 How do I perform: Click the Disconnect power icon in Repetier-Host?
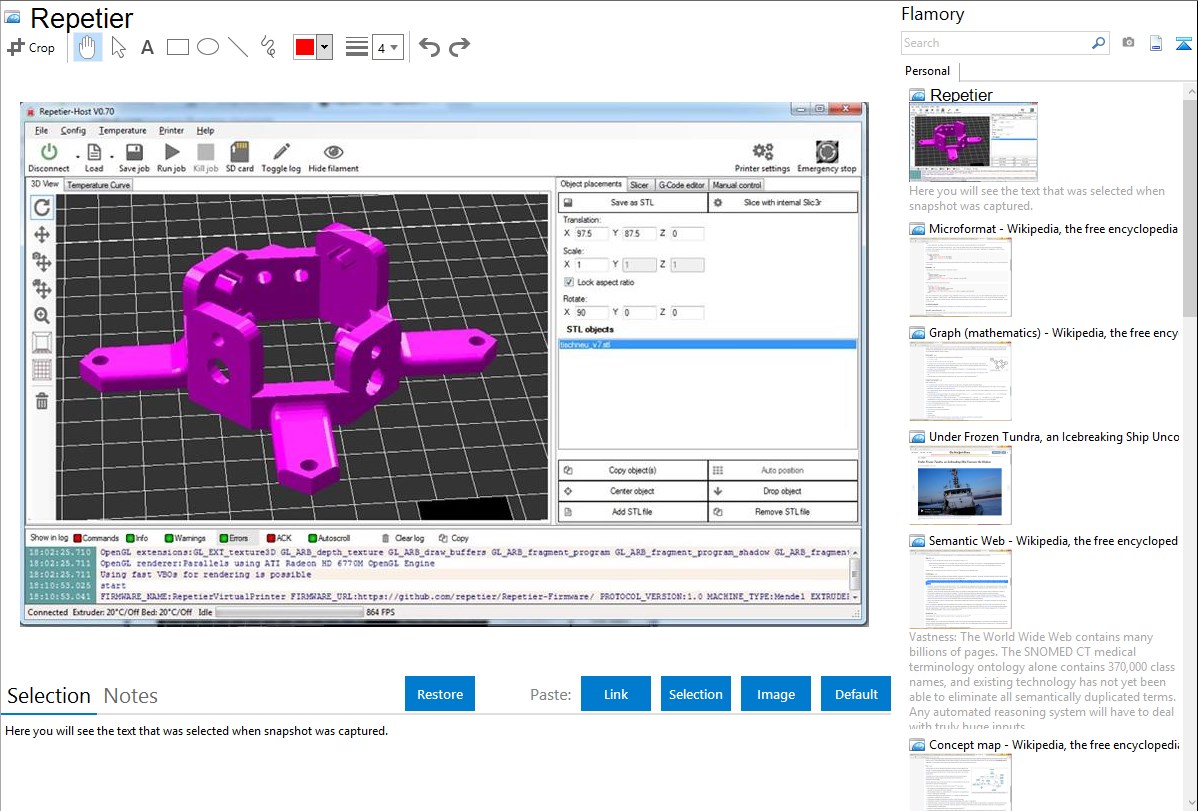(x=49, y=152)
